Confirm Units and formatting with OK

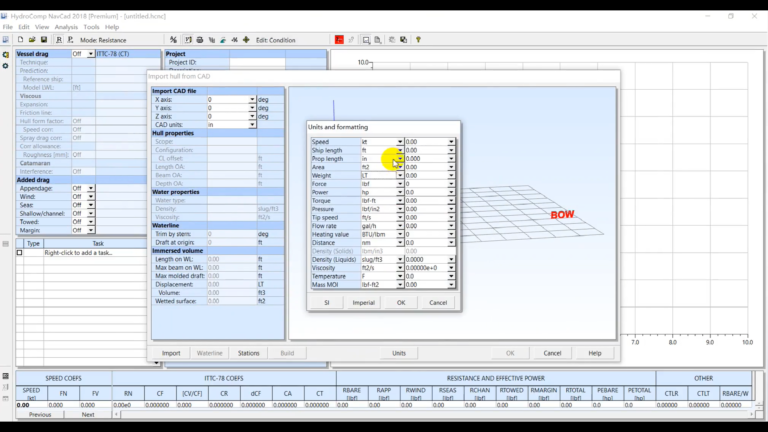(401, 303)
